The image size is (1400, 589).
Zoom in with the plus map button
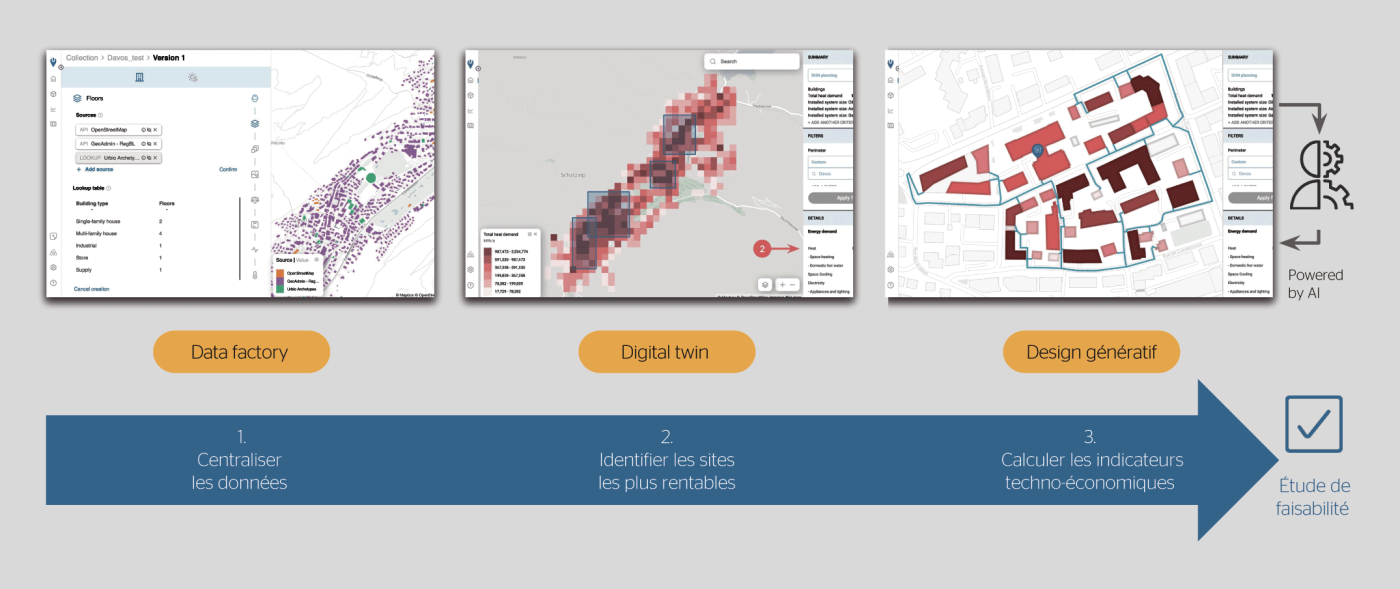[x=782, y=284]
